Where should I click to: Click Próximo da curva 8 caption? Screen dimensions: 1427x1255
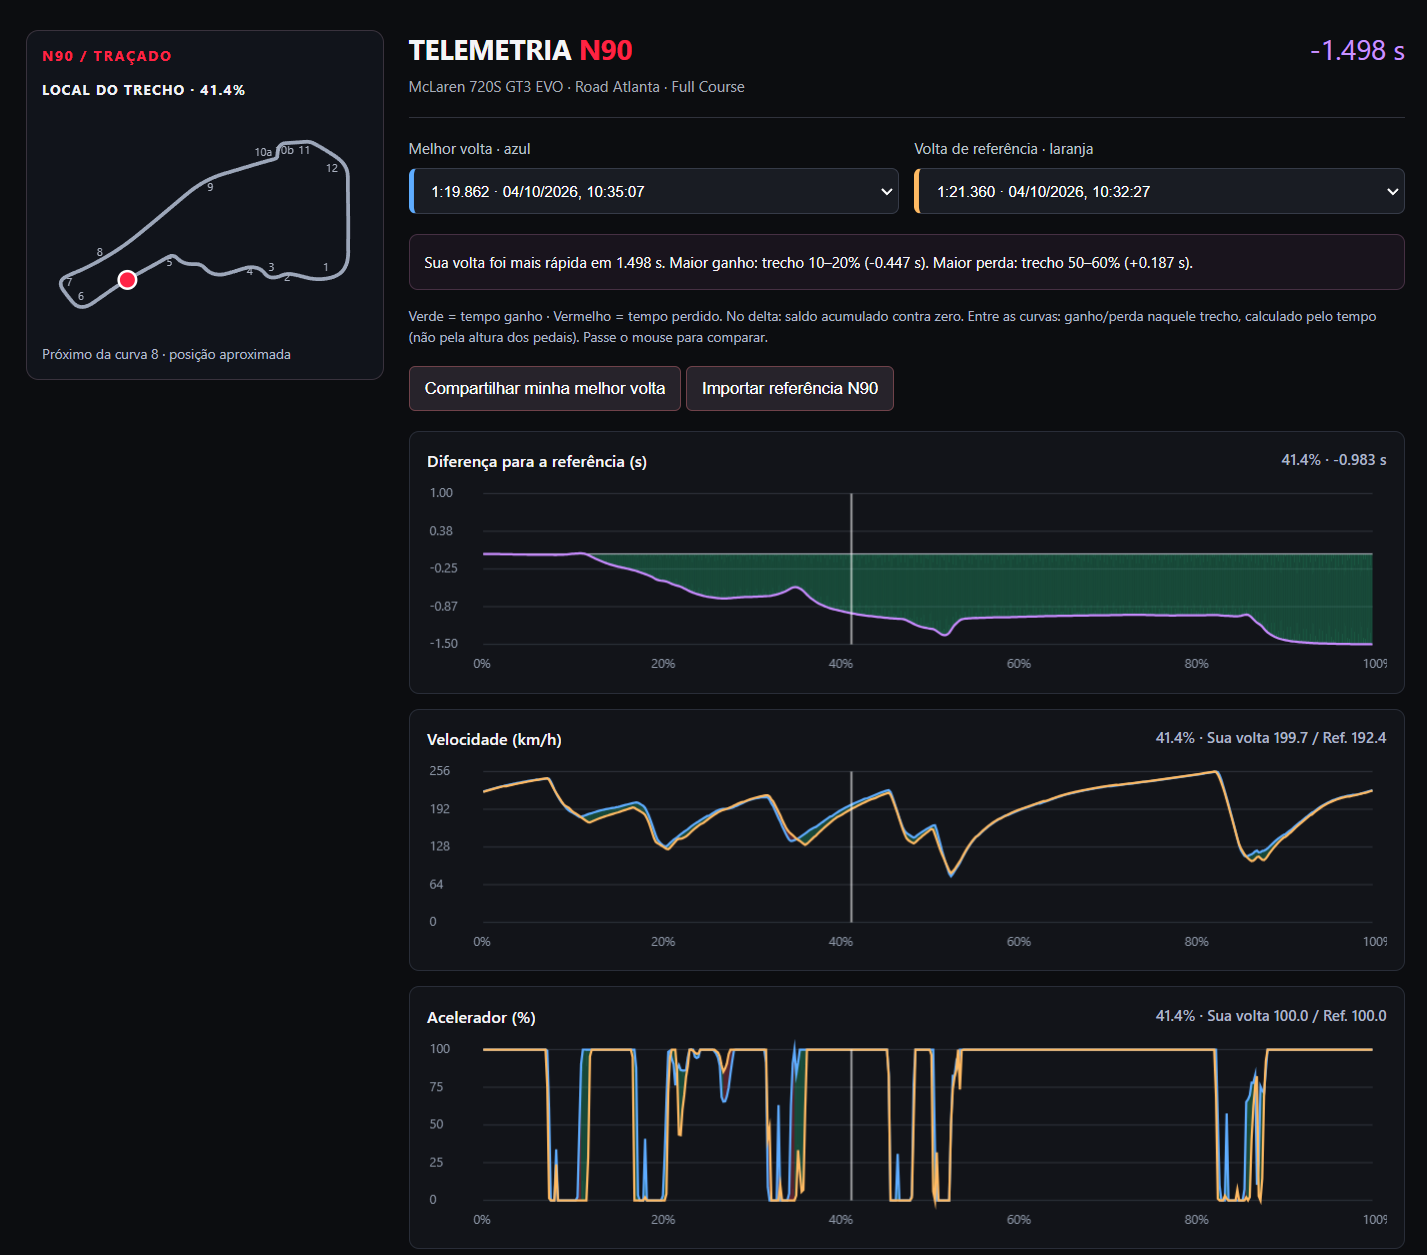click(166, 354)
